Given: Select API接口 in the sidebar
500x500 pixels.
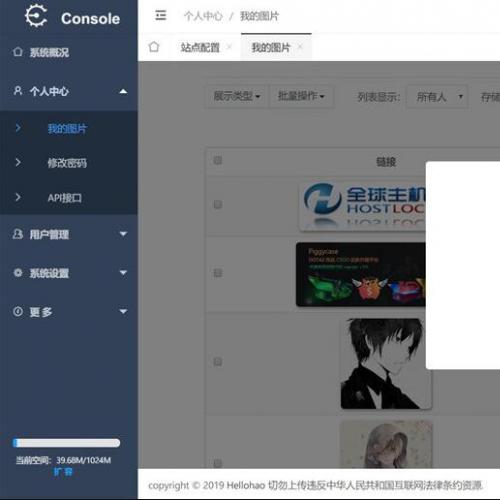Looking at the screenshot, I should click(64, 198).
